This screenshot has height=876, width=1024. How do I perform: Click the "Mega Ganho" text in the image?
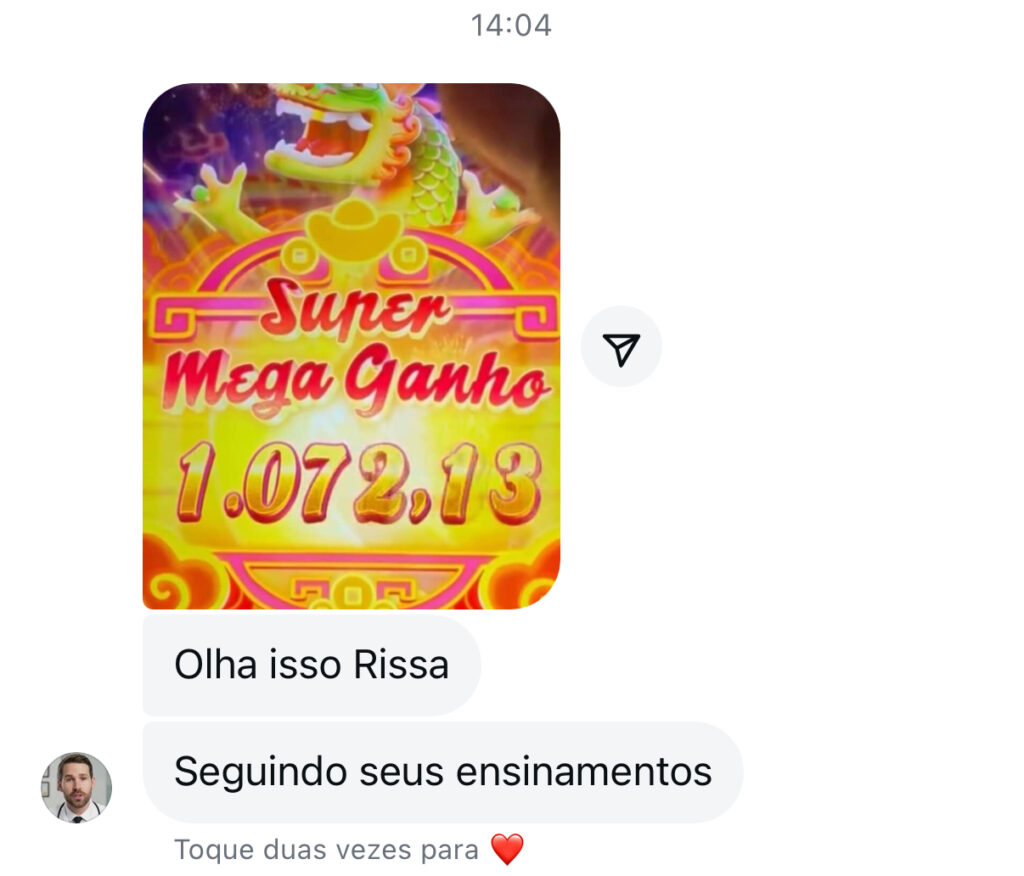click(356, 381)
